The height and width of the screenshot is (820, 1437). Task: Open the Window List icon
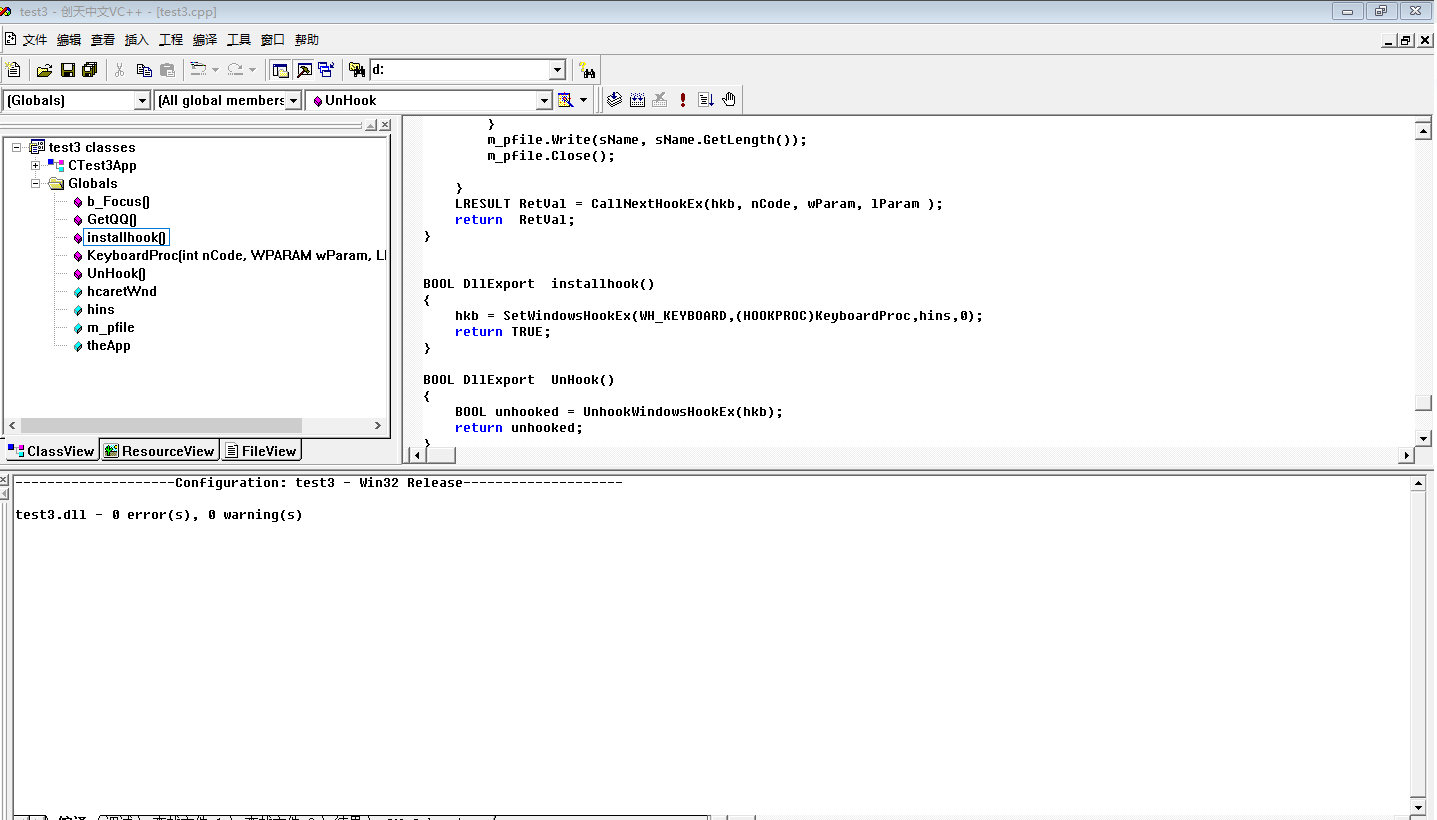326,70
